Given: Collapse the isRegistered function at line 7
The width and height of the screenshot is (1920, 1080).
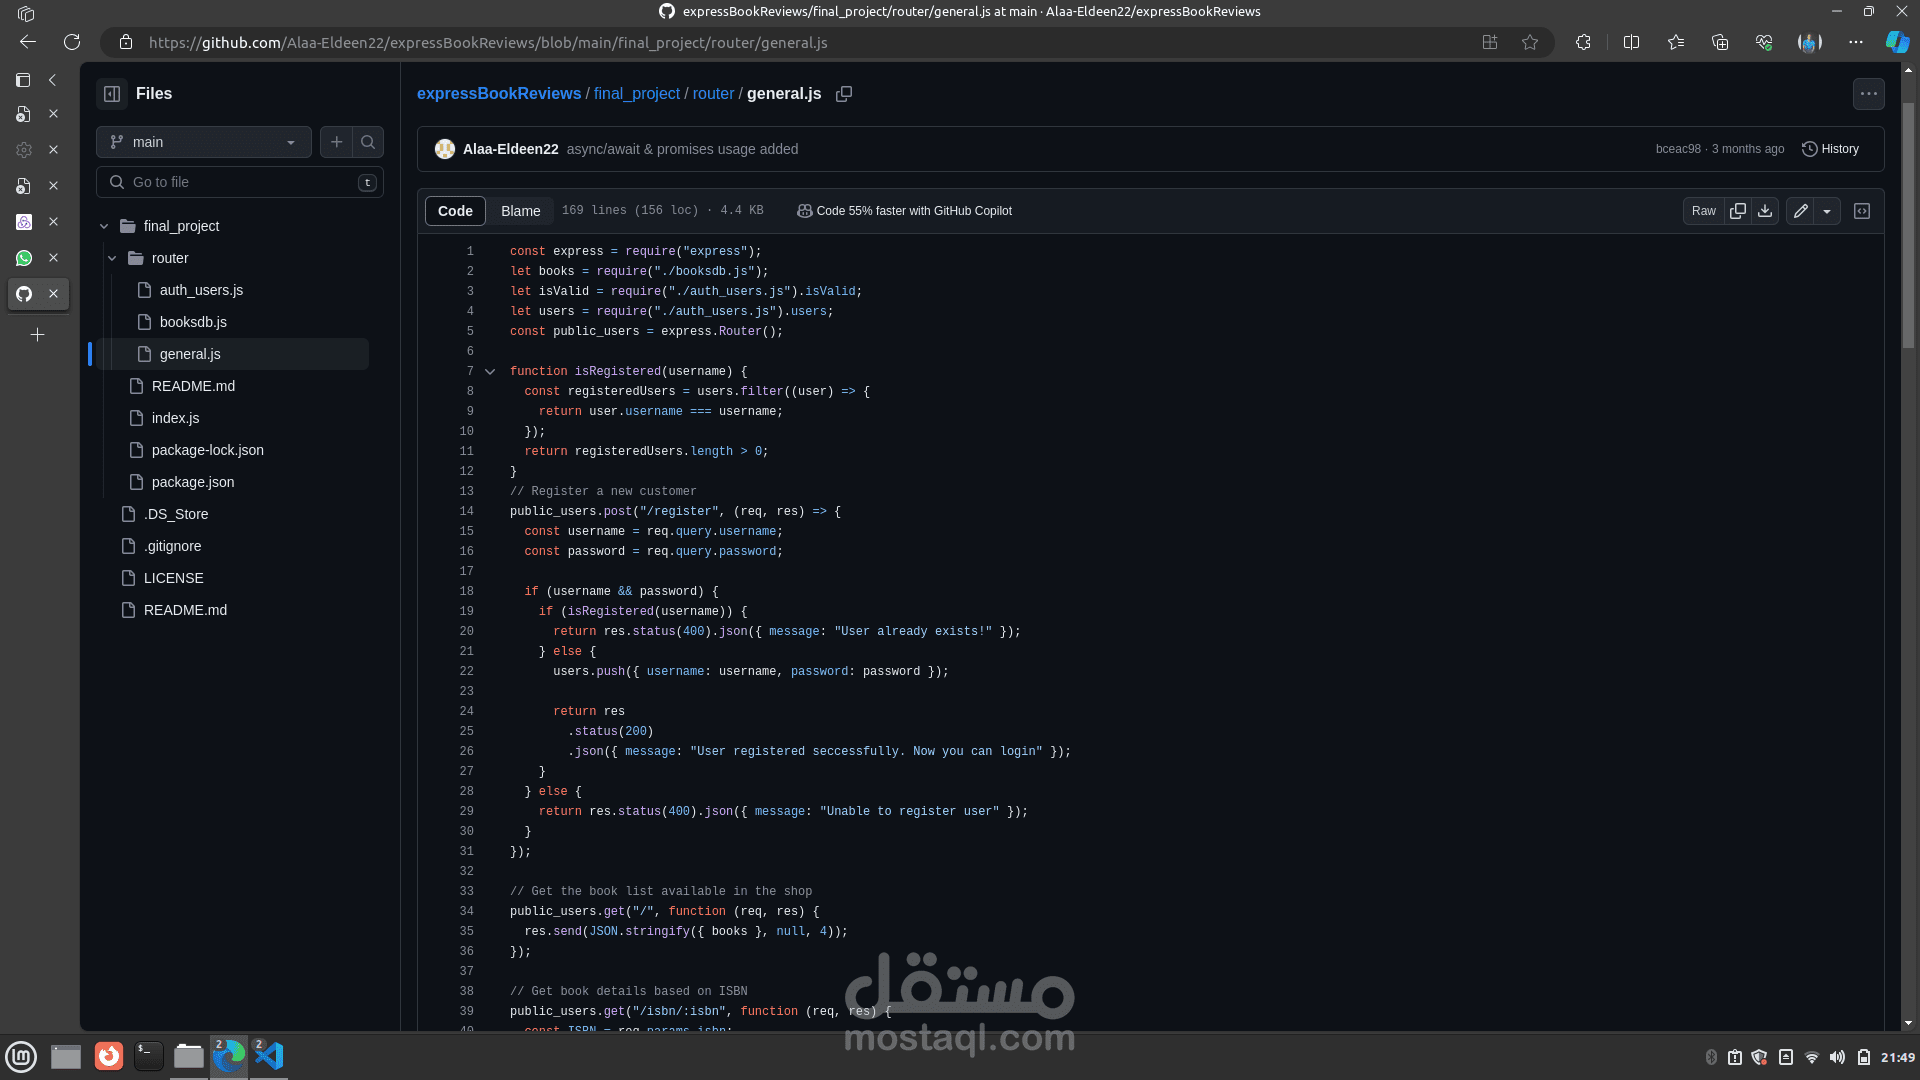Looking at the screenshot, I should point(490,372).
